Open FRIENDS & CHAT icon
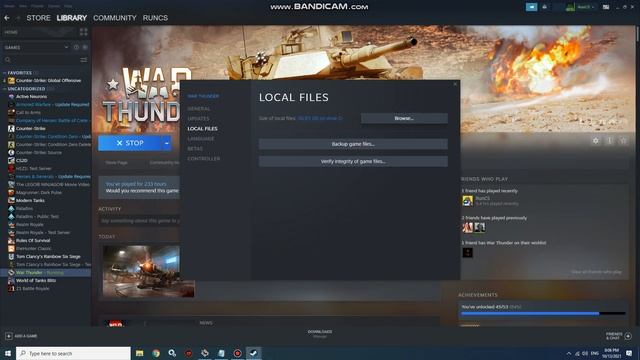Viewport: 640px width, 360px height. pyautogui.click(x=628, y=336)
